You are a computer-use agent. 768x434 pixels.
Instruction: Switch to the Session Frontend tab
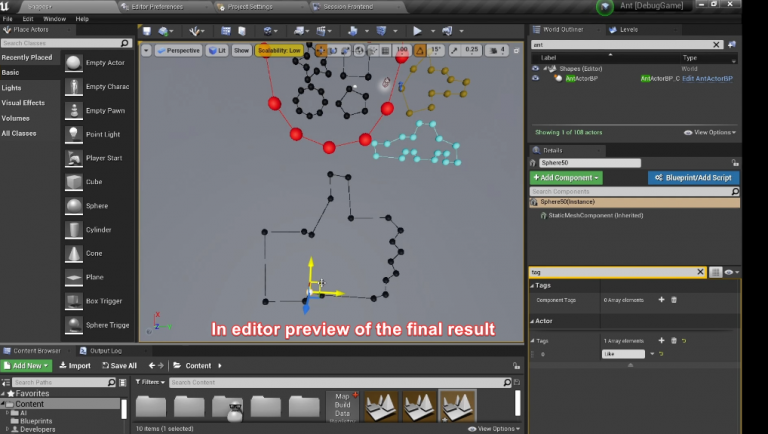pyautogui.click(x=348, y=7)
